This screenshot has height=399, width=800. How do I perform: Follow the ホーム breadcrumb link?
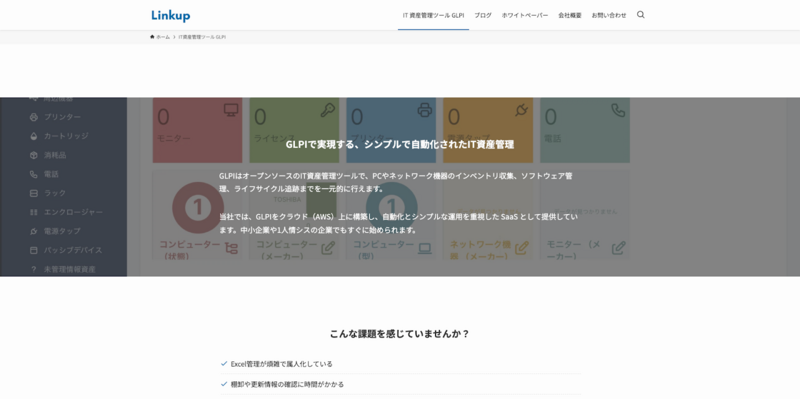pyautogui.click(x=160, y=37)
